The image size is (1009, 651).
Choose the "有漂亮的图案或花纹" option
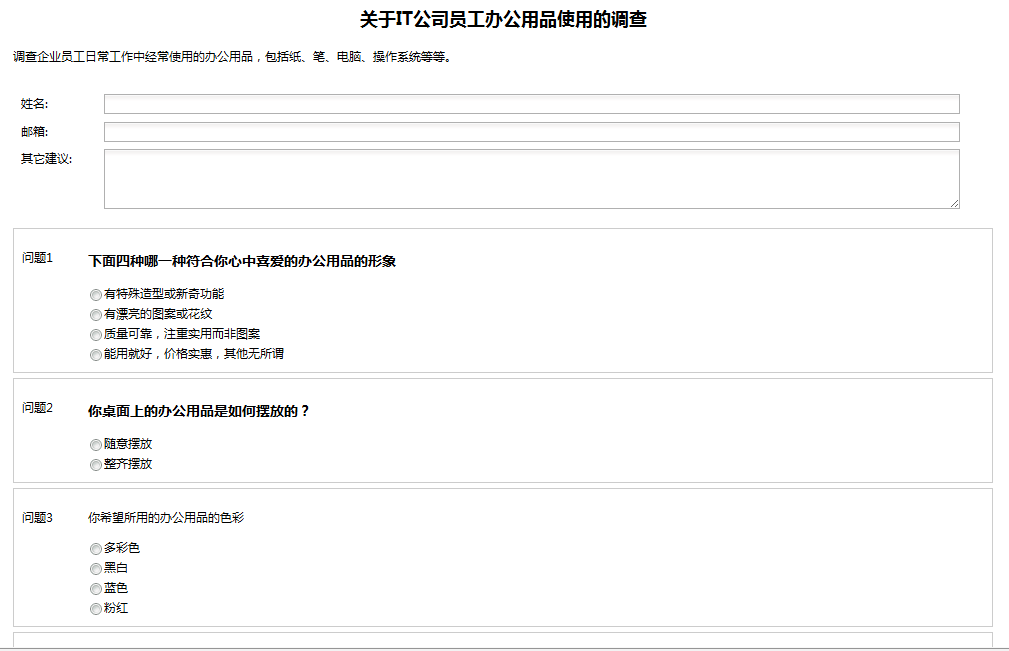point(96,315)
